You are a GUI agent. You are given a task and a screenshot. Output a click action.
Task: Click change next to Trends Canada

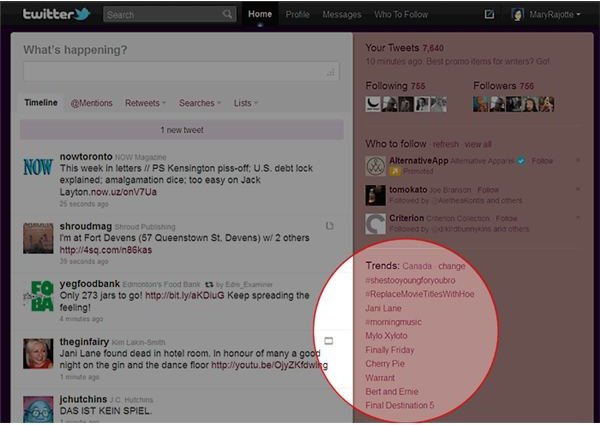pos(452,266)
